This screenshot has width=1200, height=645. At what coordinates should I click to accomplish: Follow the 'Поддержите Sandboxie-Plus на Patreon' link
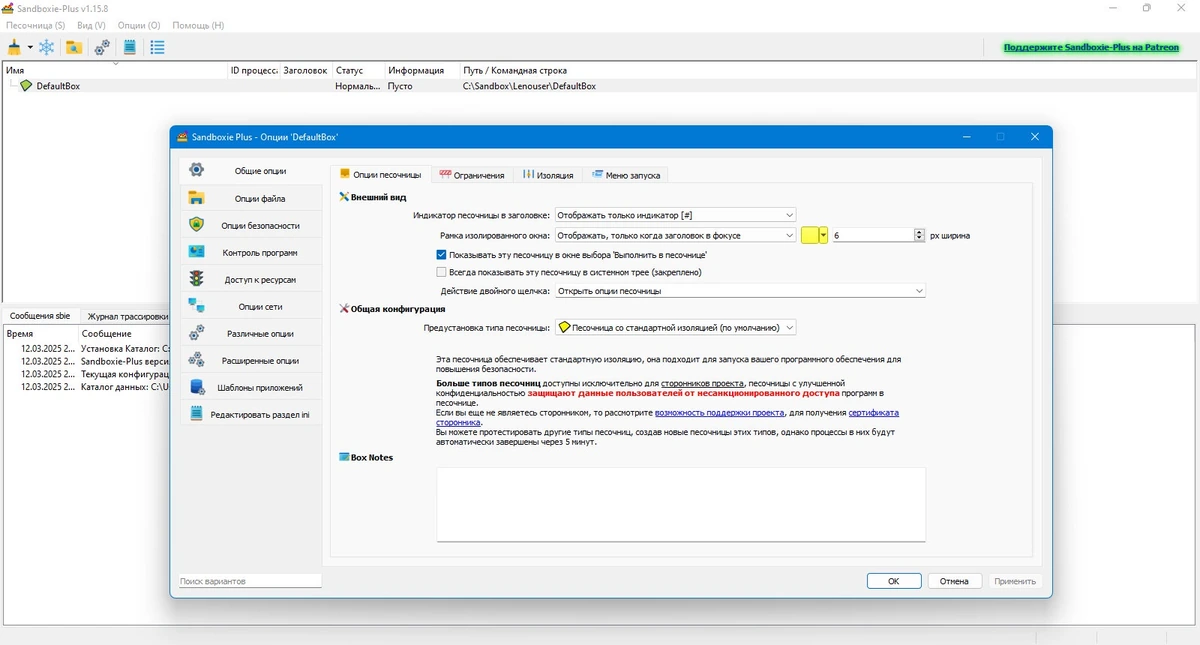click(1091, 47)
